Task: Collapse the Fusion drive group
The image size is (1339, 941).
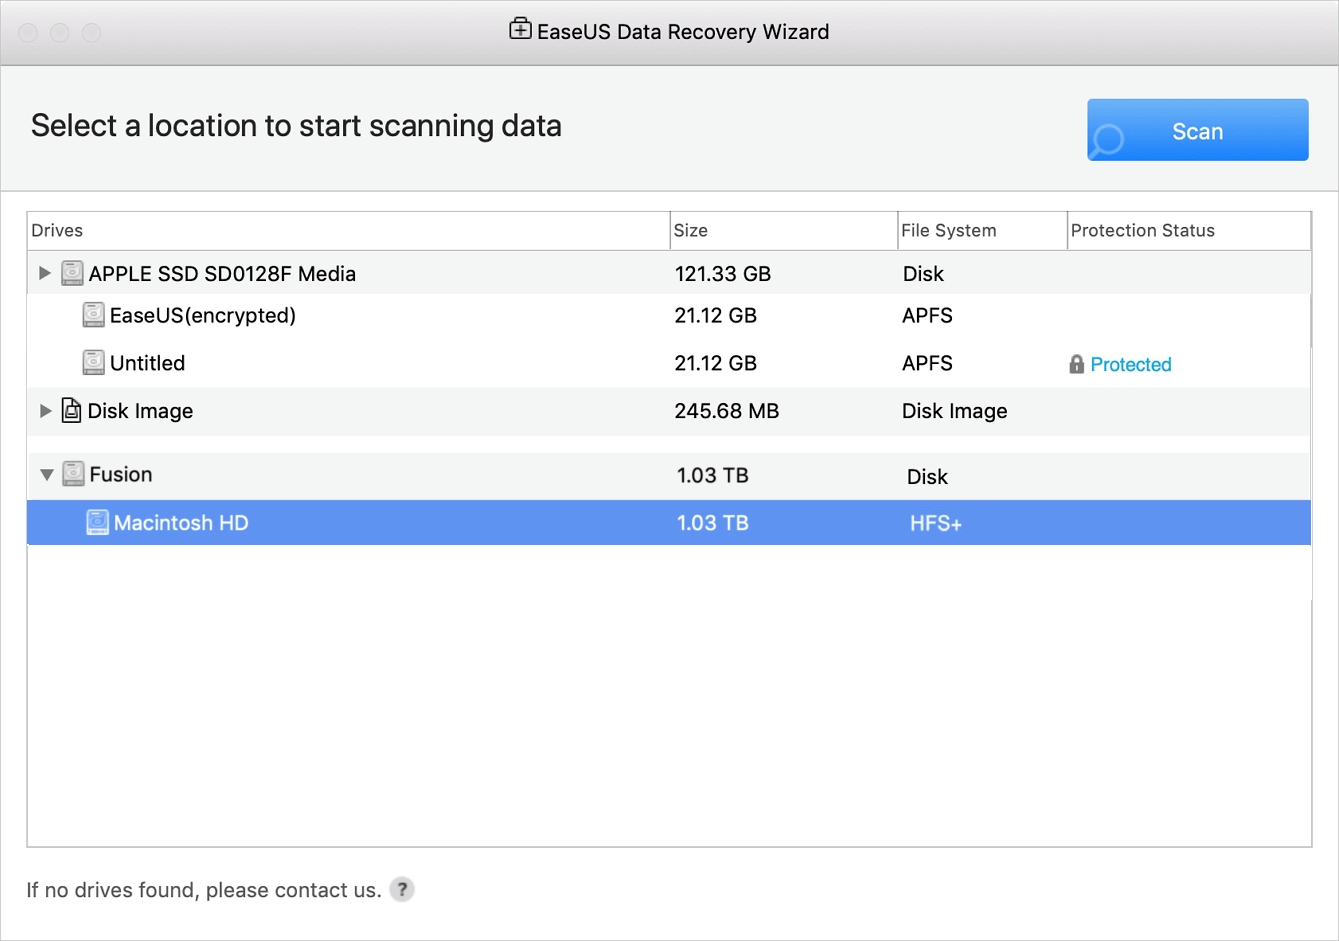Action: (x=46, y=475)
